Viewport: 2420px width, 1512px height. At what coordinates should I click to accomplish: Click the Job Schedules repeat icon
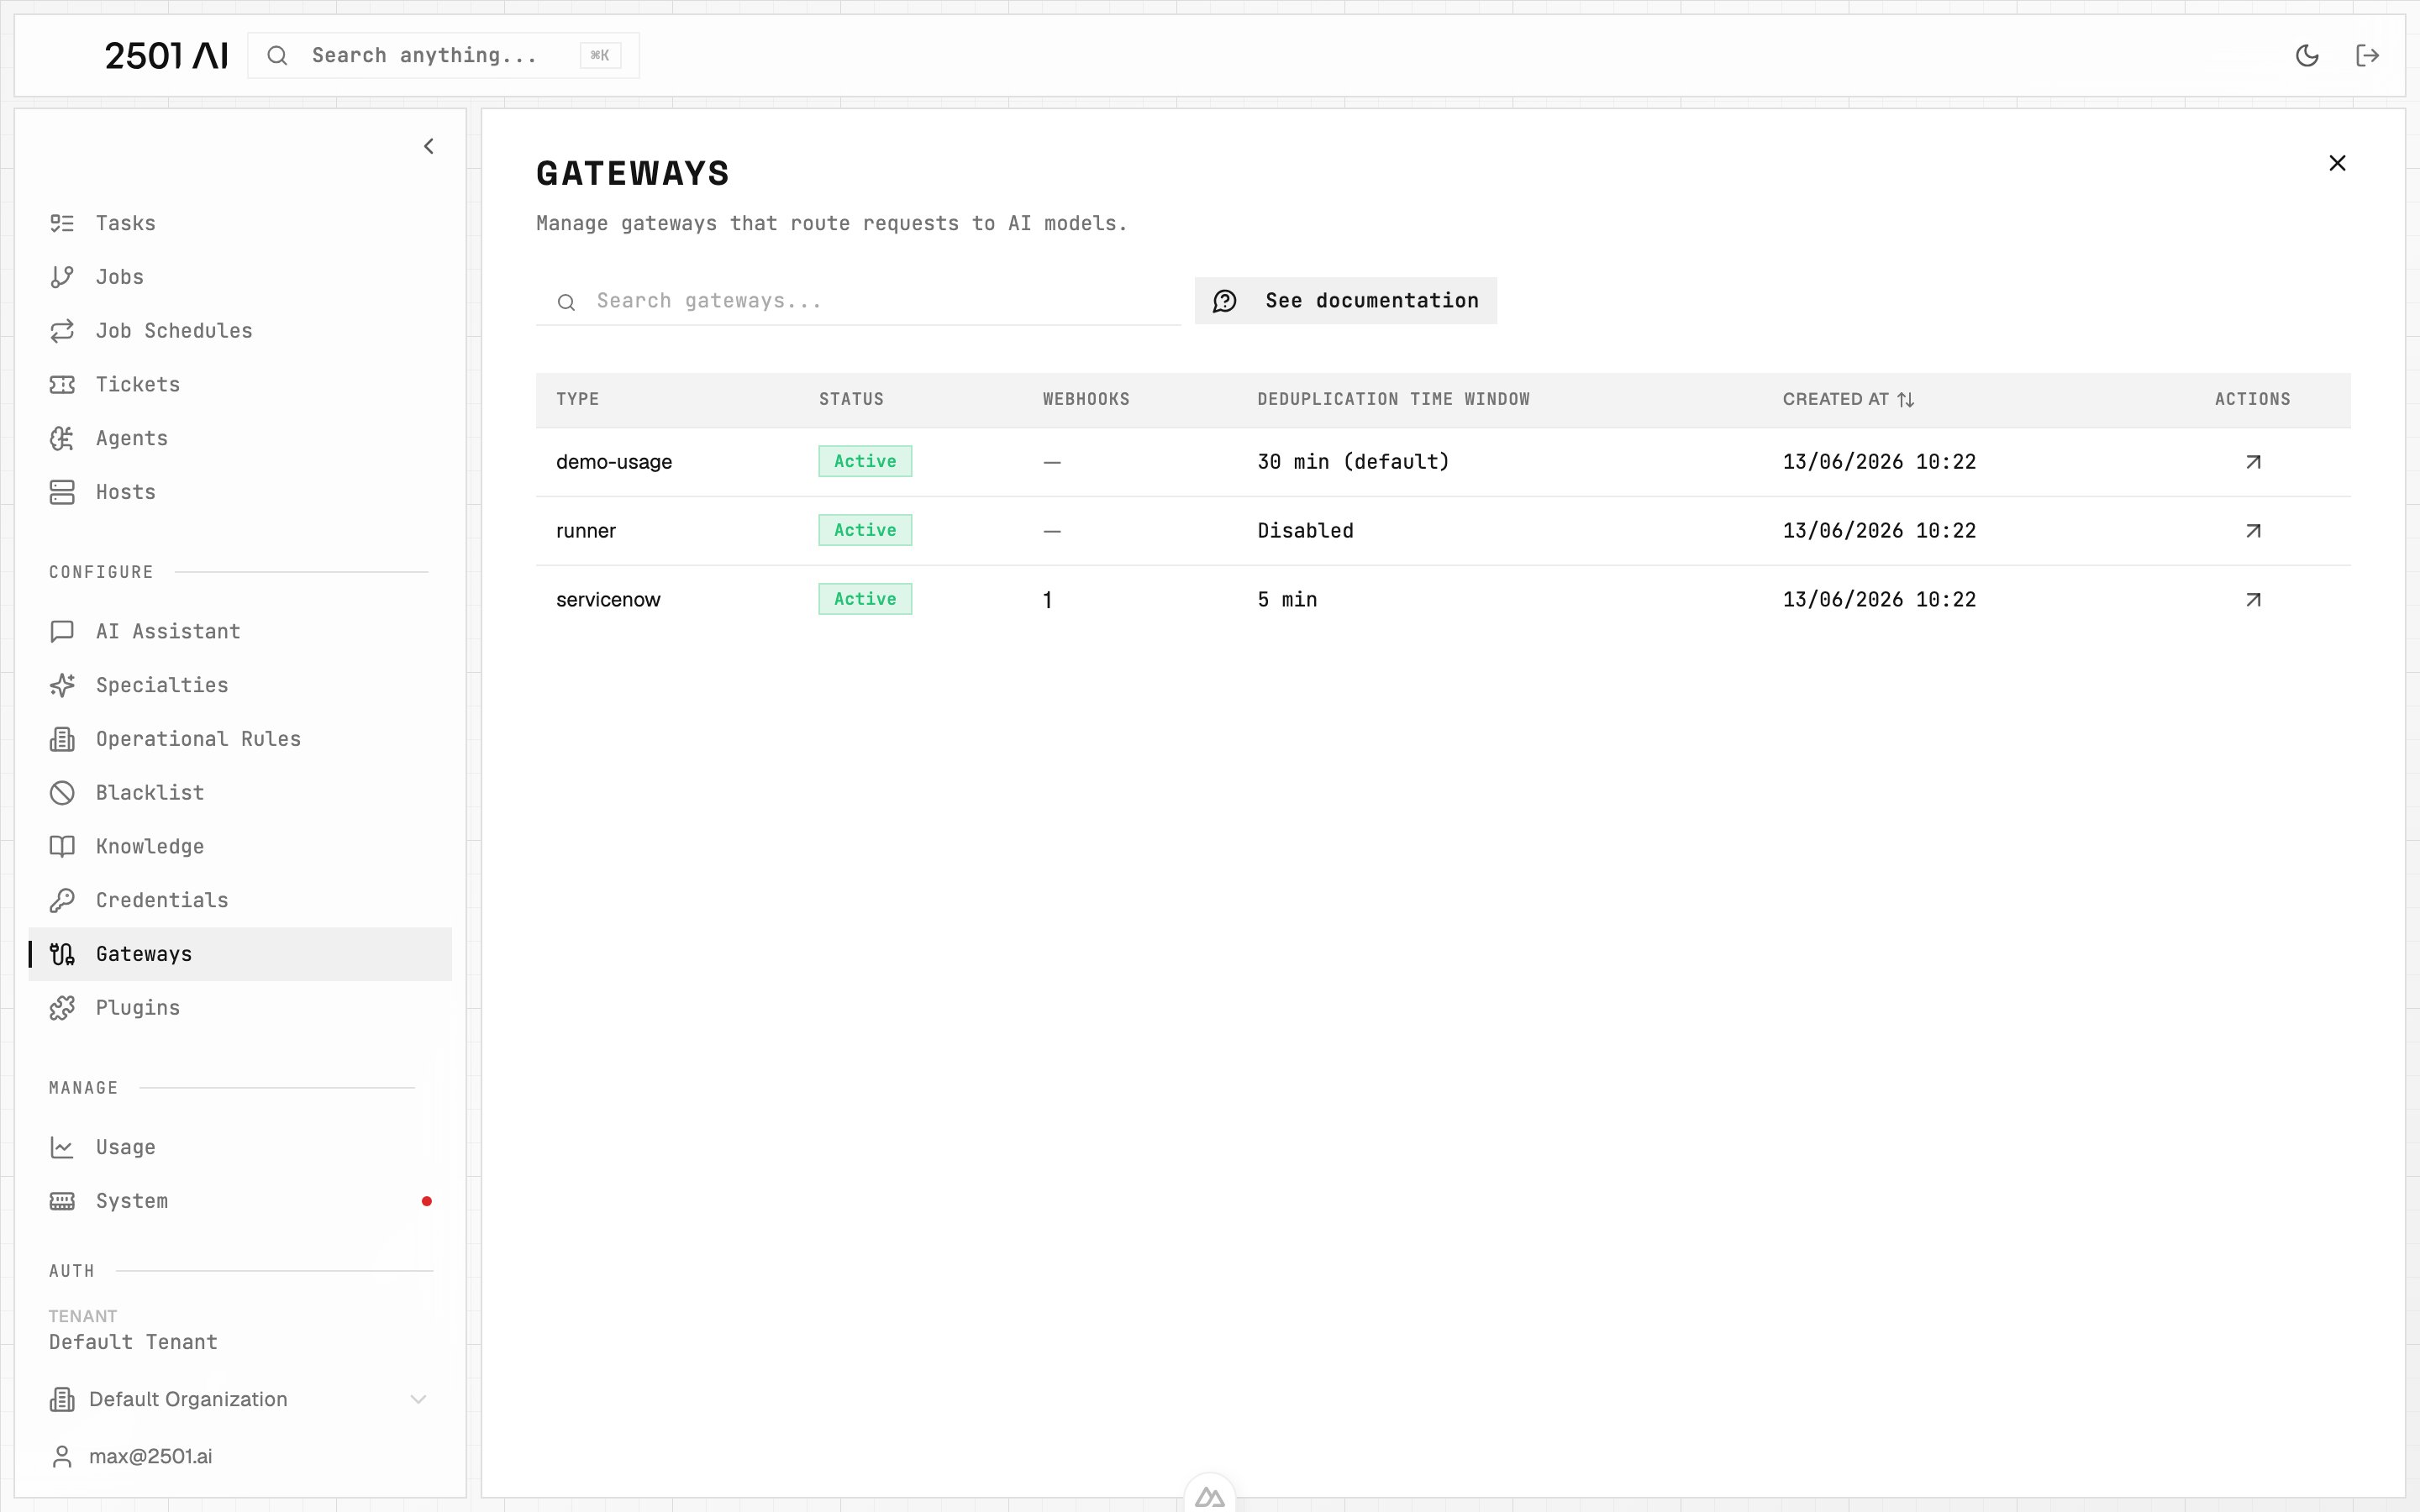62,331
